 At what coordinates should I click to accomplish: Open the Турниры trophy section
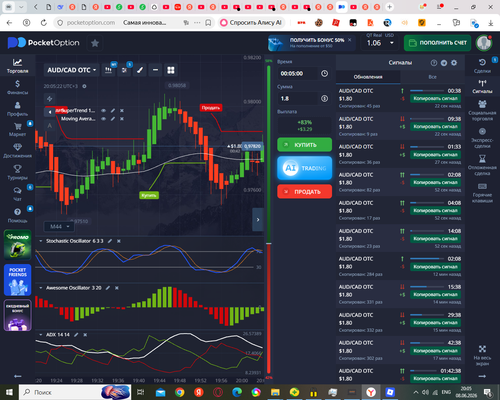point(17,172)
